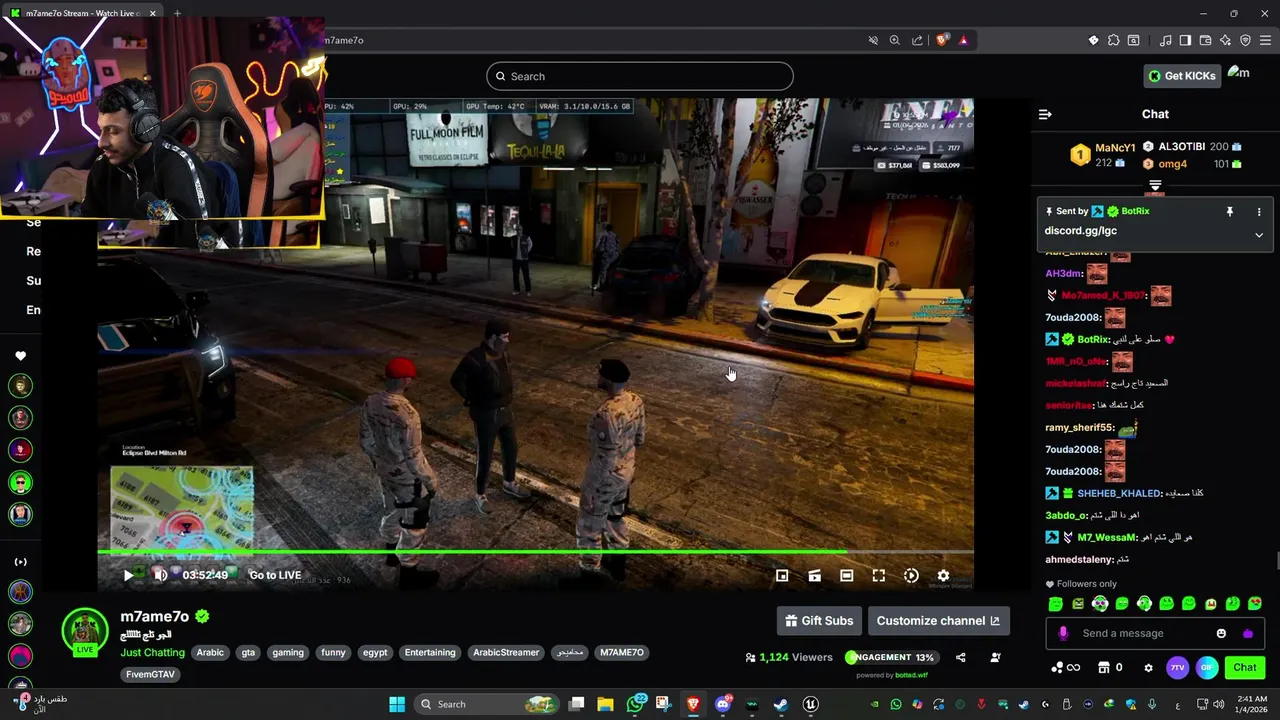Toggle the Brave sidebar panel icon
The height and width of the screenshot is (720, 1280).
pos(1185,40)
